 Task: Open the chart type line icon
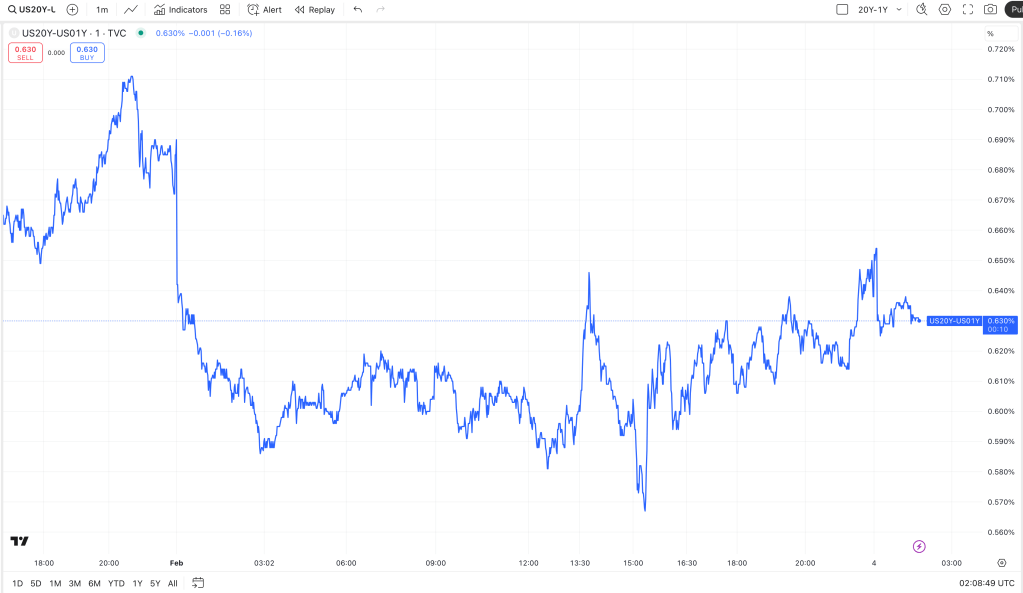pyautogui.click(x=131, y=9)
